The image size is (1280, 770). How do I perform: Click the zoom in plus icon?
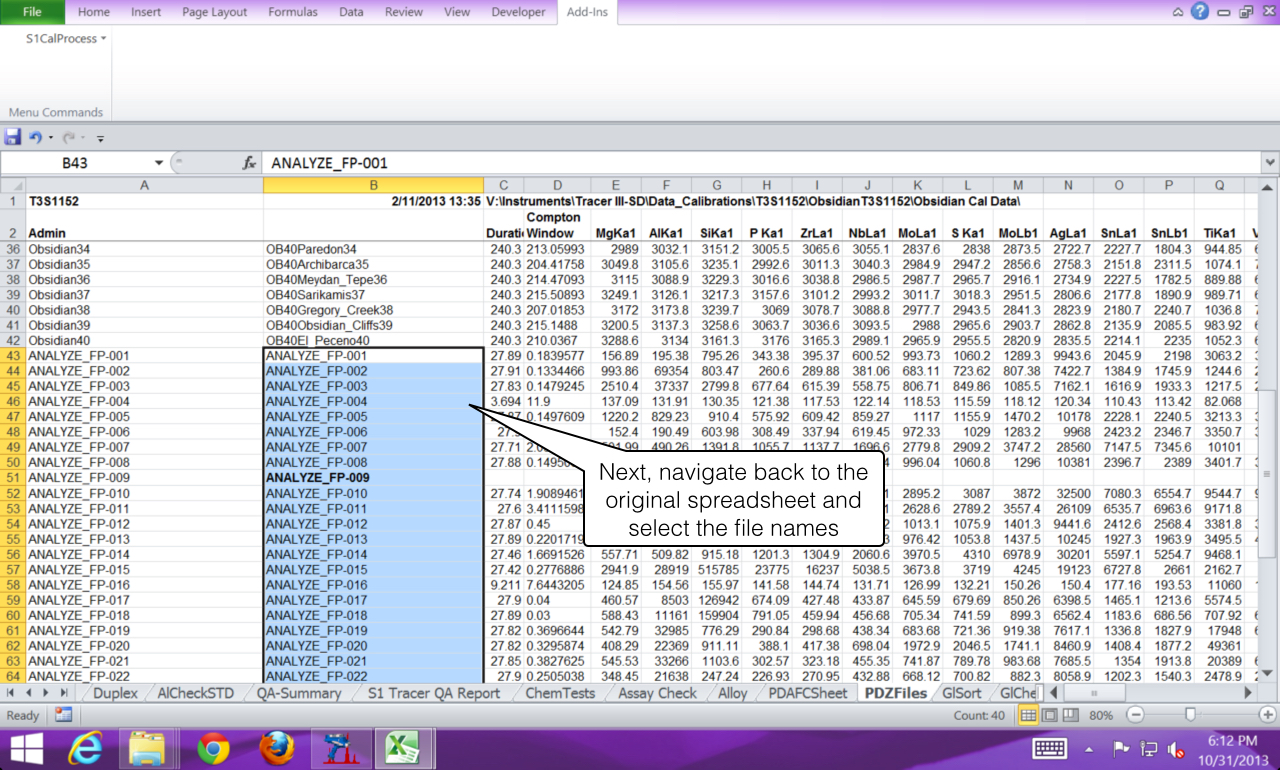(1267, 715)
